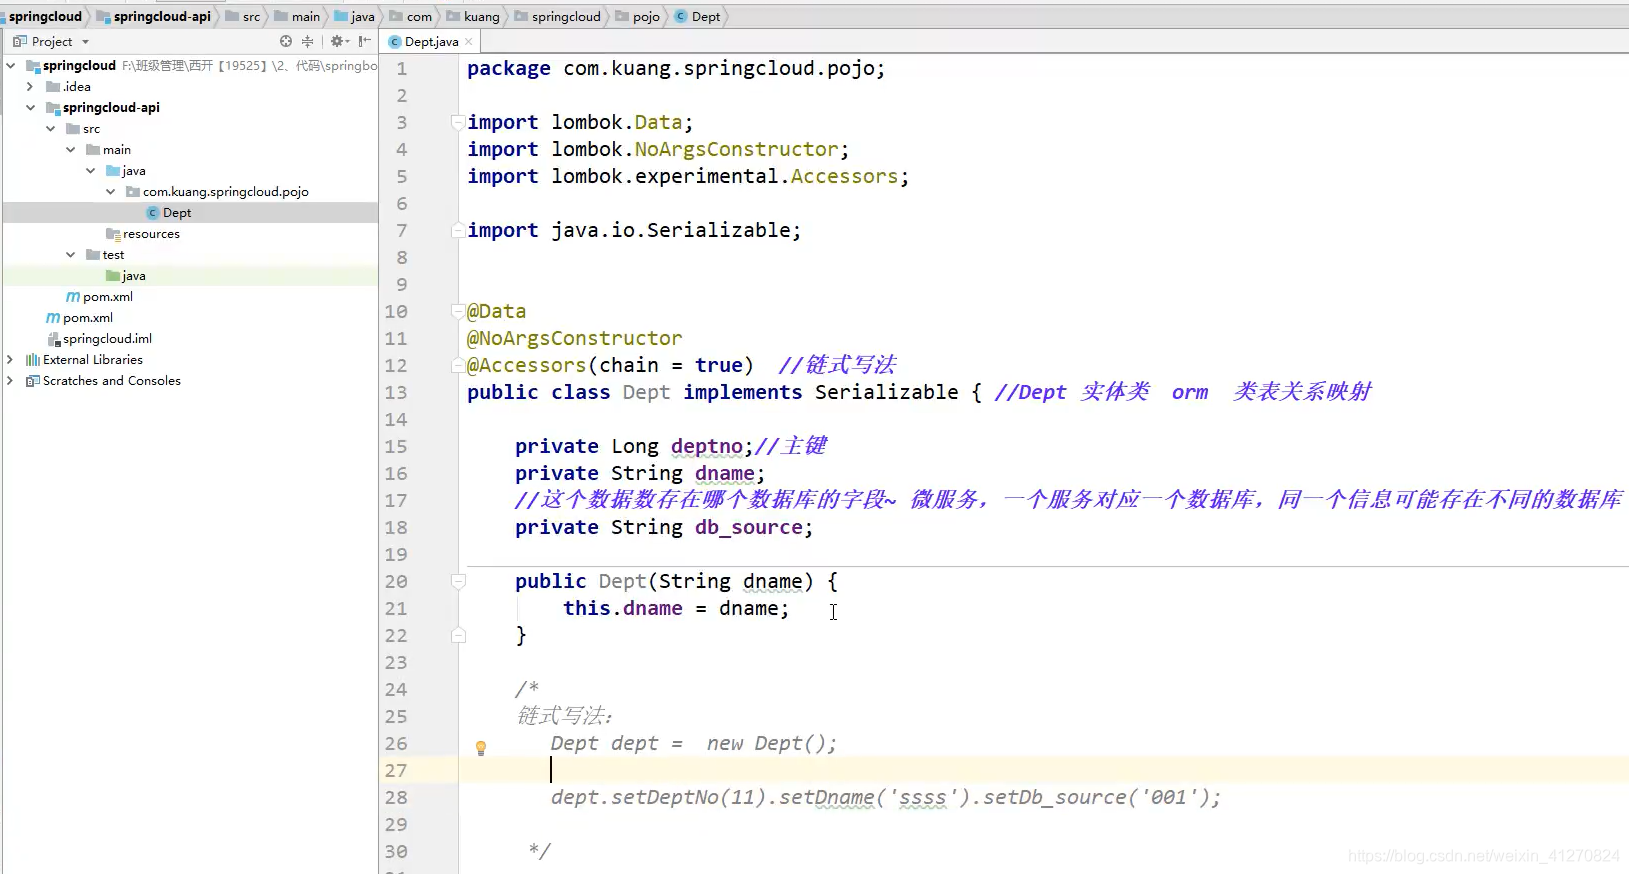1629x874 pixels.
Task: Collapse the test folder node
Action: point(70,254)
